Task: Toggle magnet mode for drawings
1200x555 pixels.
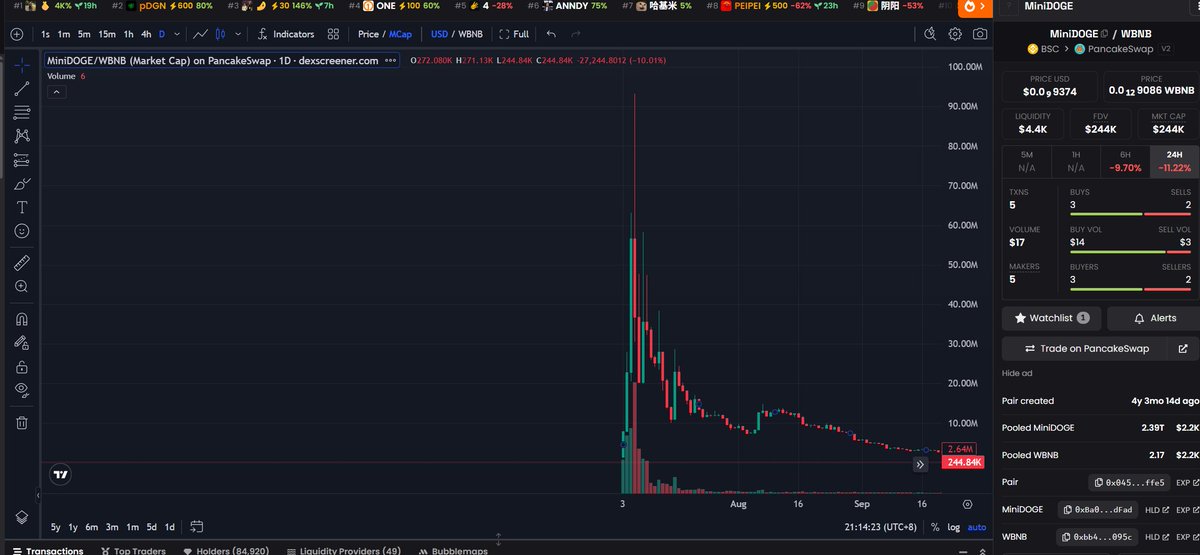Action: click(x=22, y=319)
